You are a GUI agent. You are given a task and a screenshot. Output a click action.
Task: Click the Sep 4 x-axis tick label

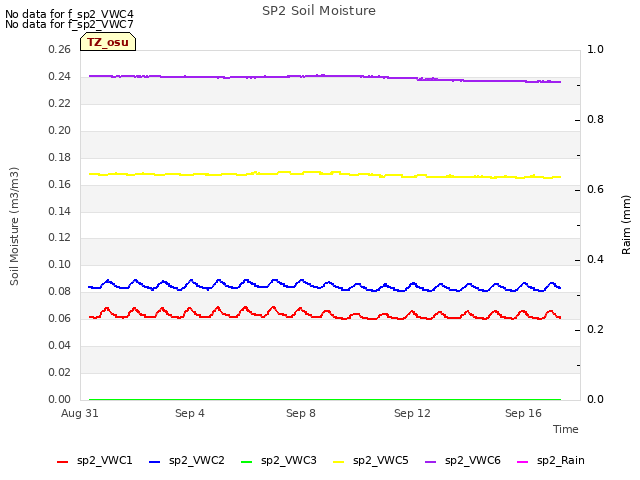tap(190, 413)
